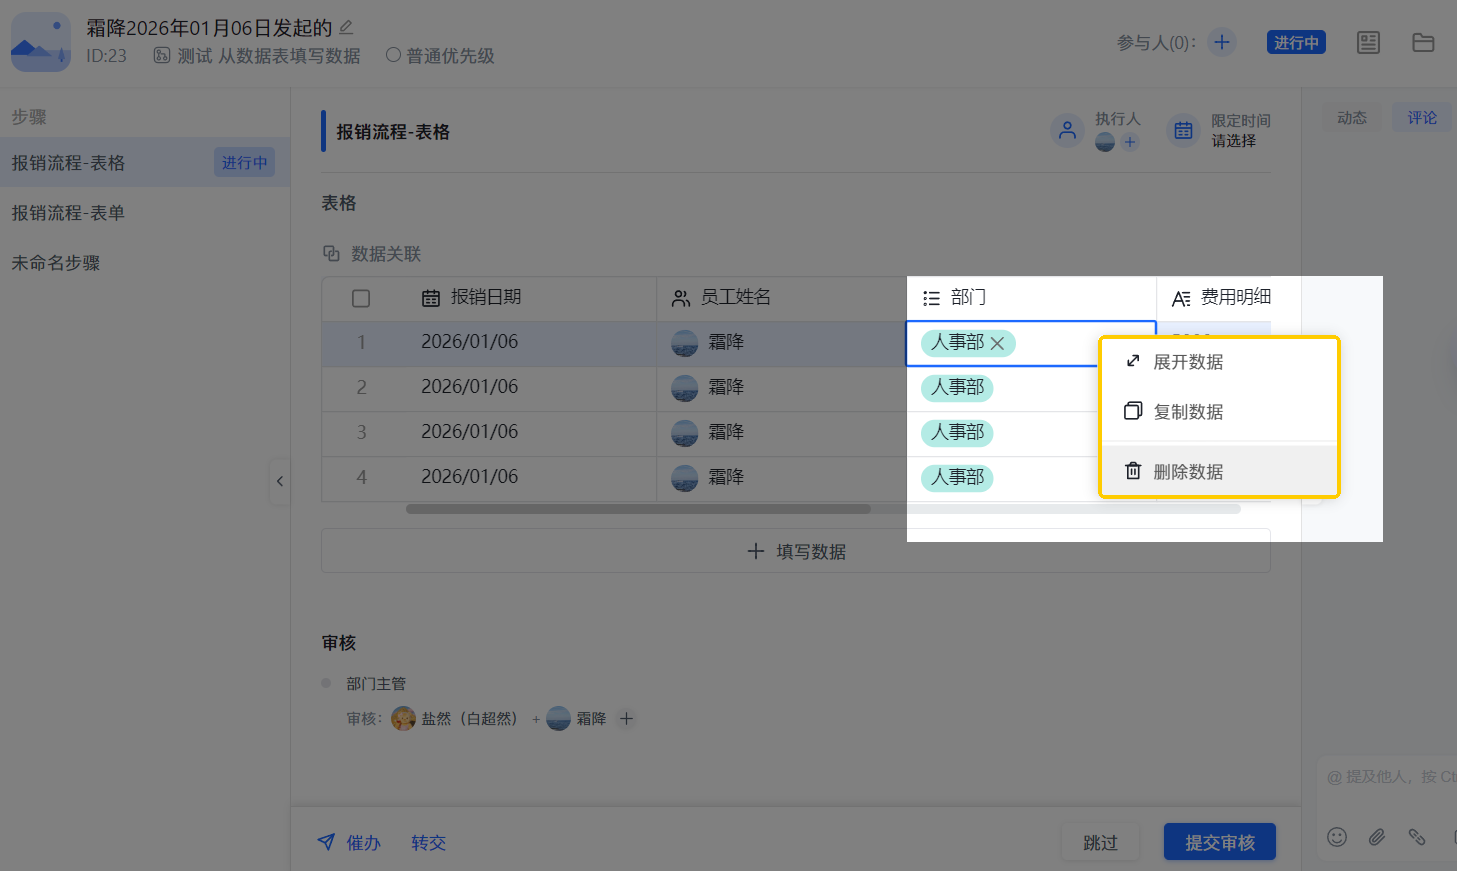Add a new row via 填写数据

pos(795,550)
